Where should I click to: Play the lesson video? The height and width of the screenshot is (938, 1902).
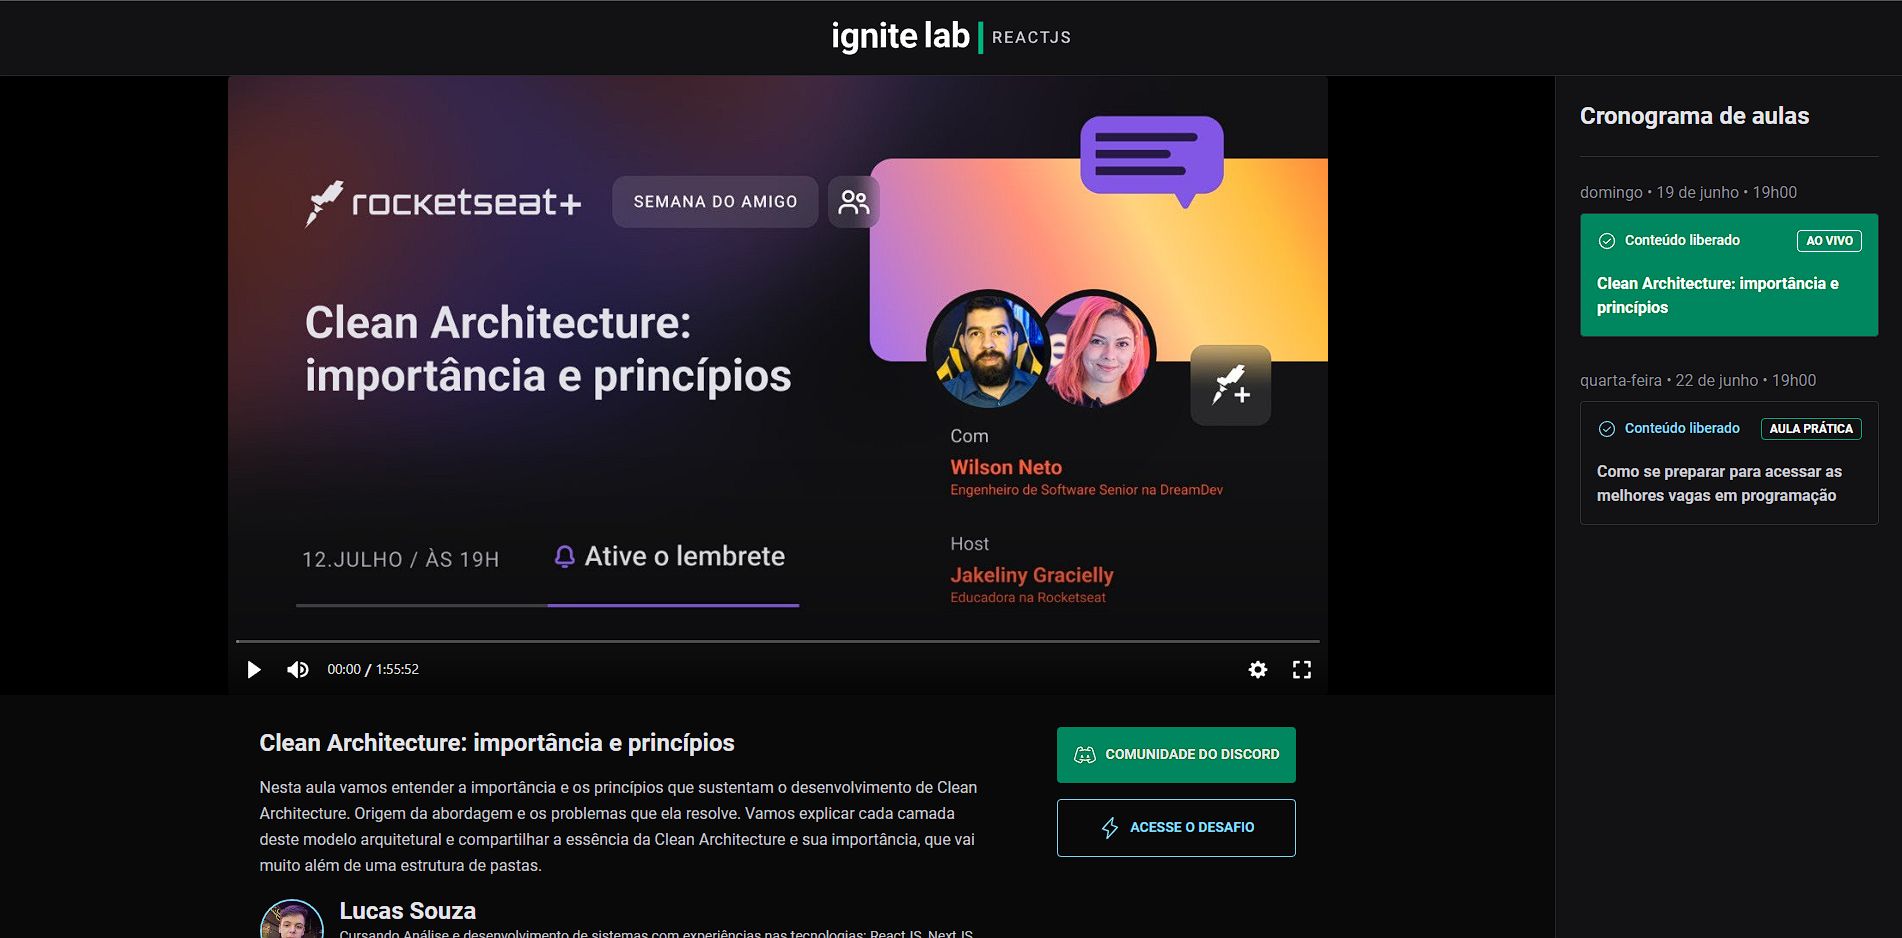(254, 670)
